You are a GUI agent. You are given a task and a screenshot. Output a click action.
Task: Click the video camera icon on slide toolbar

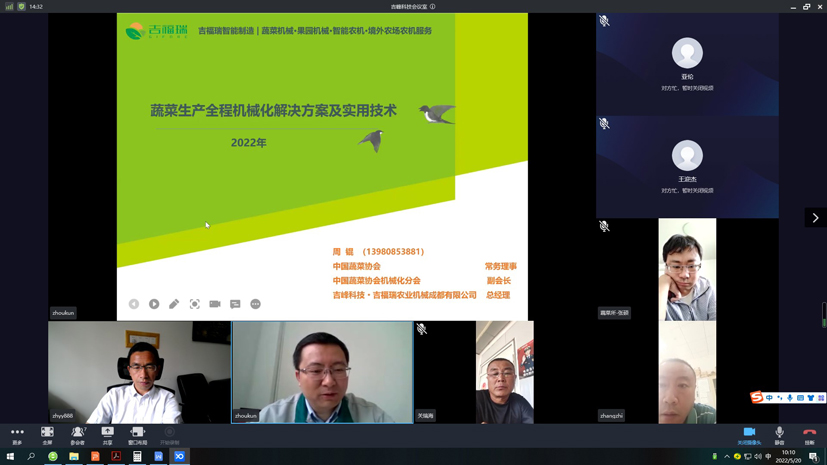215,304
